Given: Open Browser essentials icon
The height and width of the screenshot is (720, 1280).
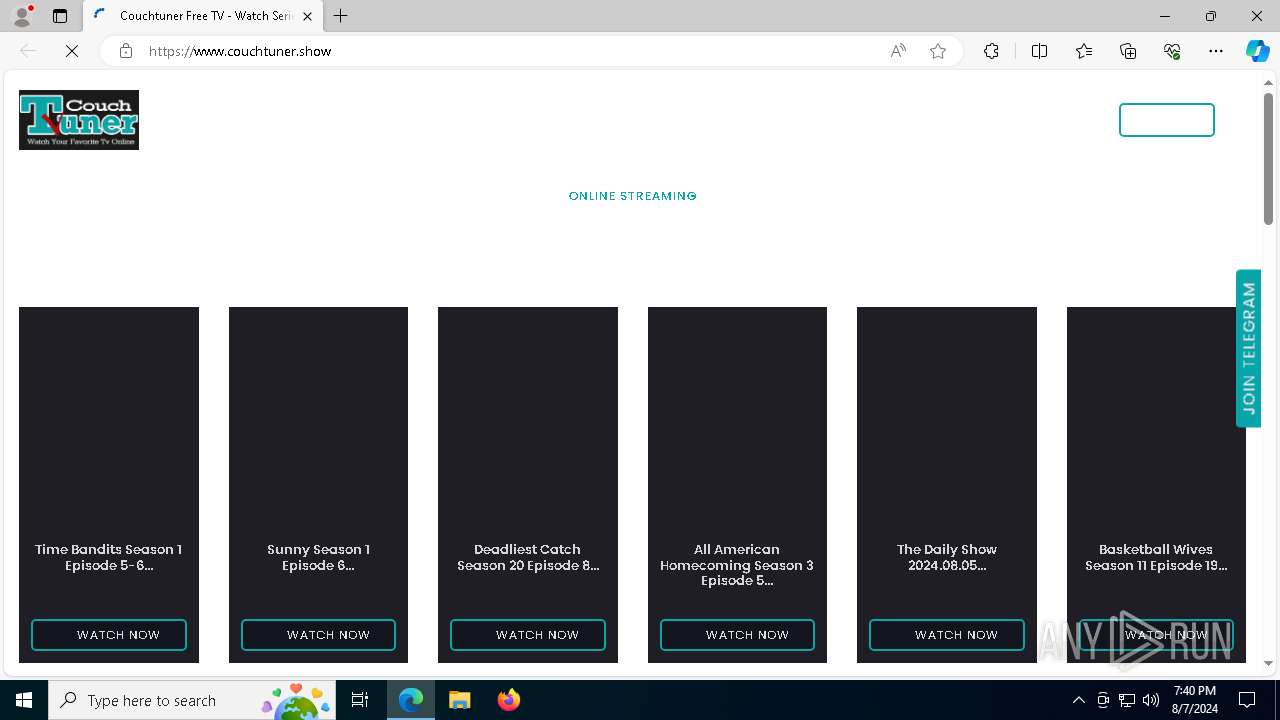Looking at the screenshot, I should [x=1172, y=51].
